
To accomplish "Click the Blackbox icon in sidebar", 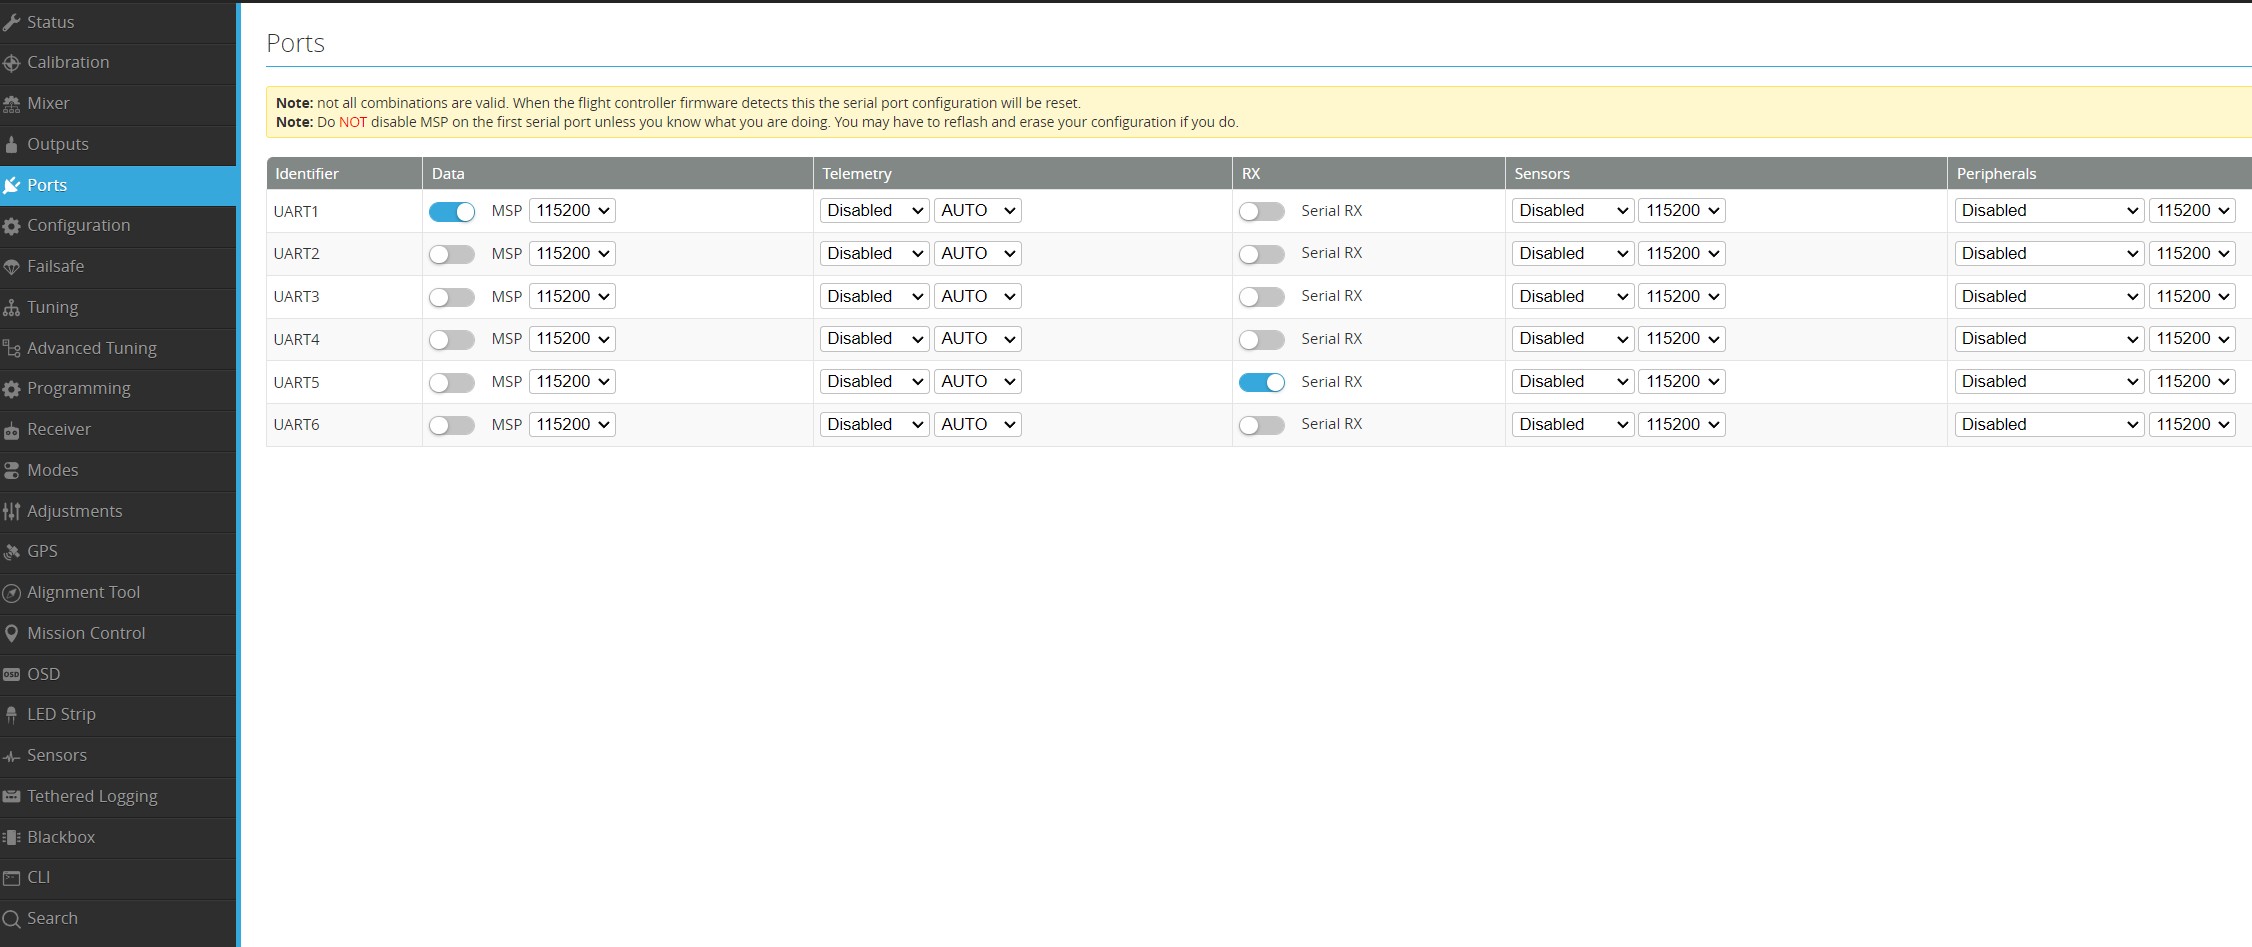I will click(12, 838).
